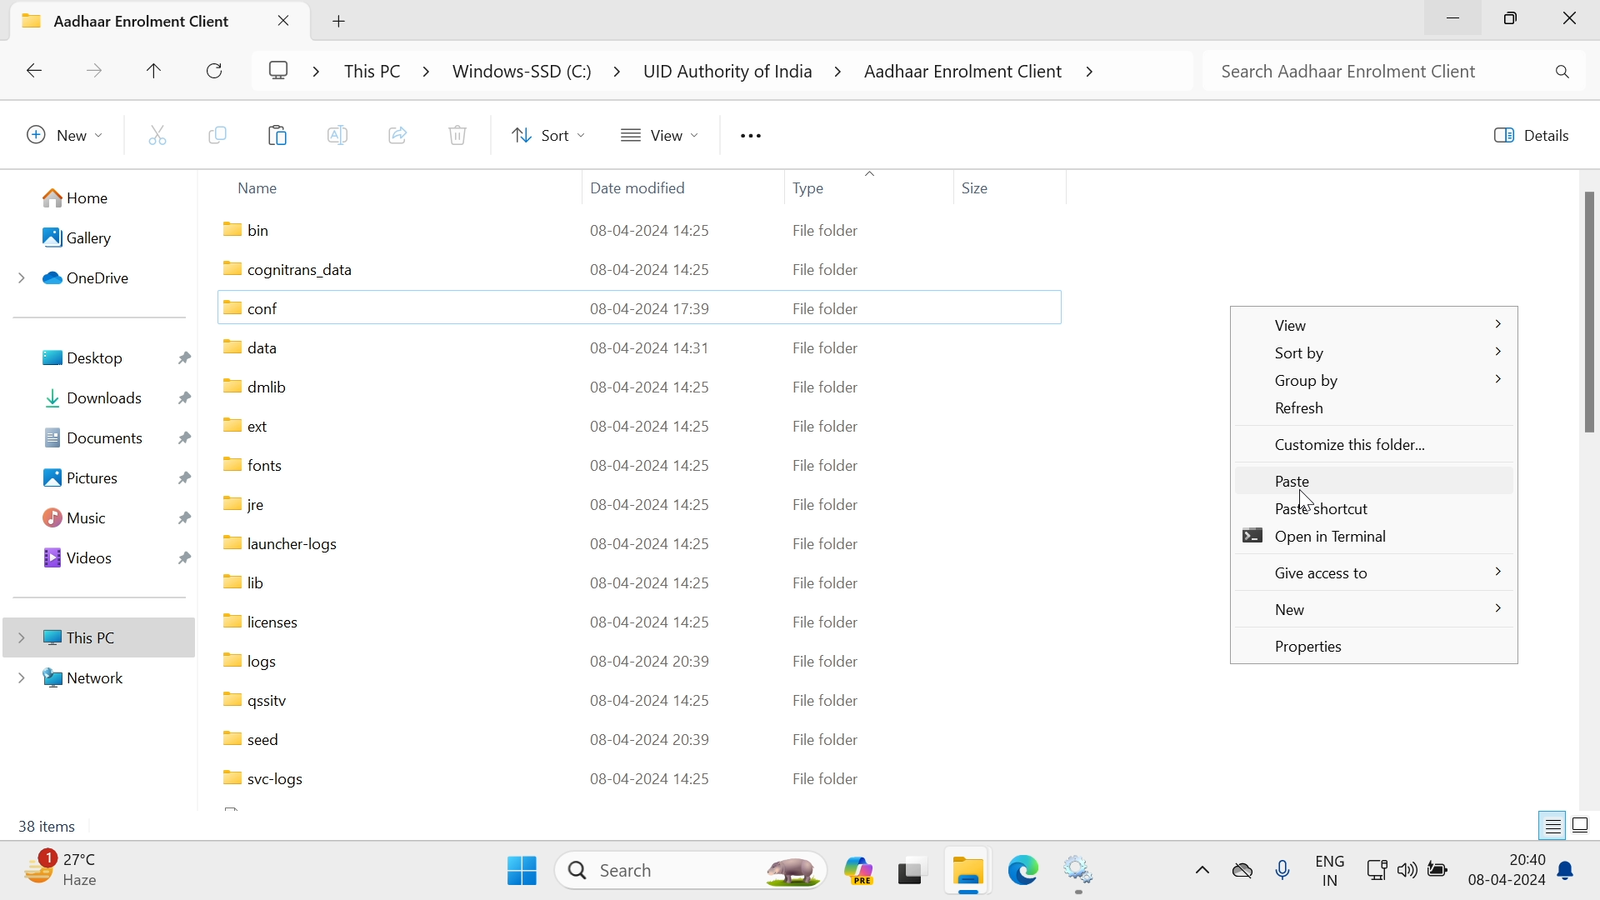Image resolution: width=1600 pixels, height=900 pixels.
Task: Open the See more ellipsis menu
Action: tap(750, 135)
